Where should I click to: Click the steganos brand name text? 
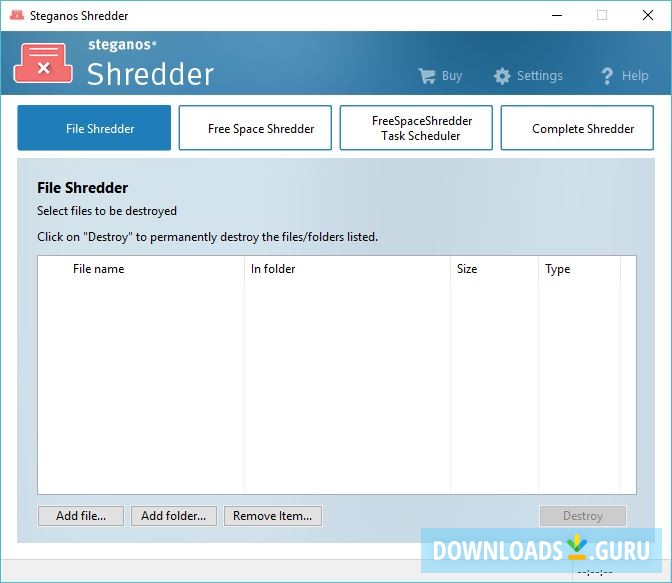(x=123, y=45)
